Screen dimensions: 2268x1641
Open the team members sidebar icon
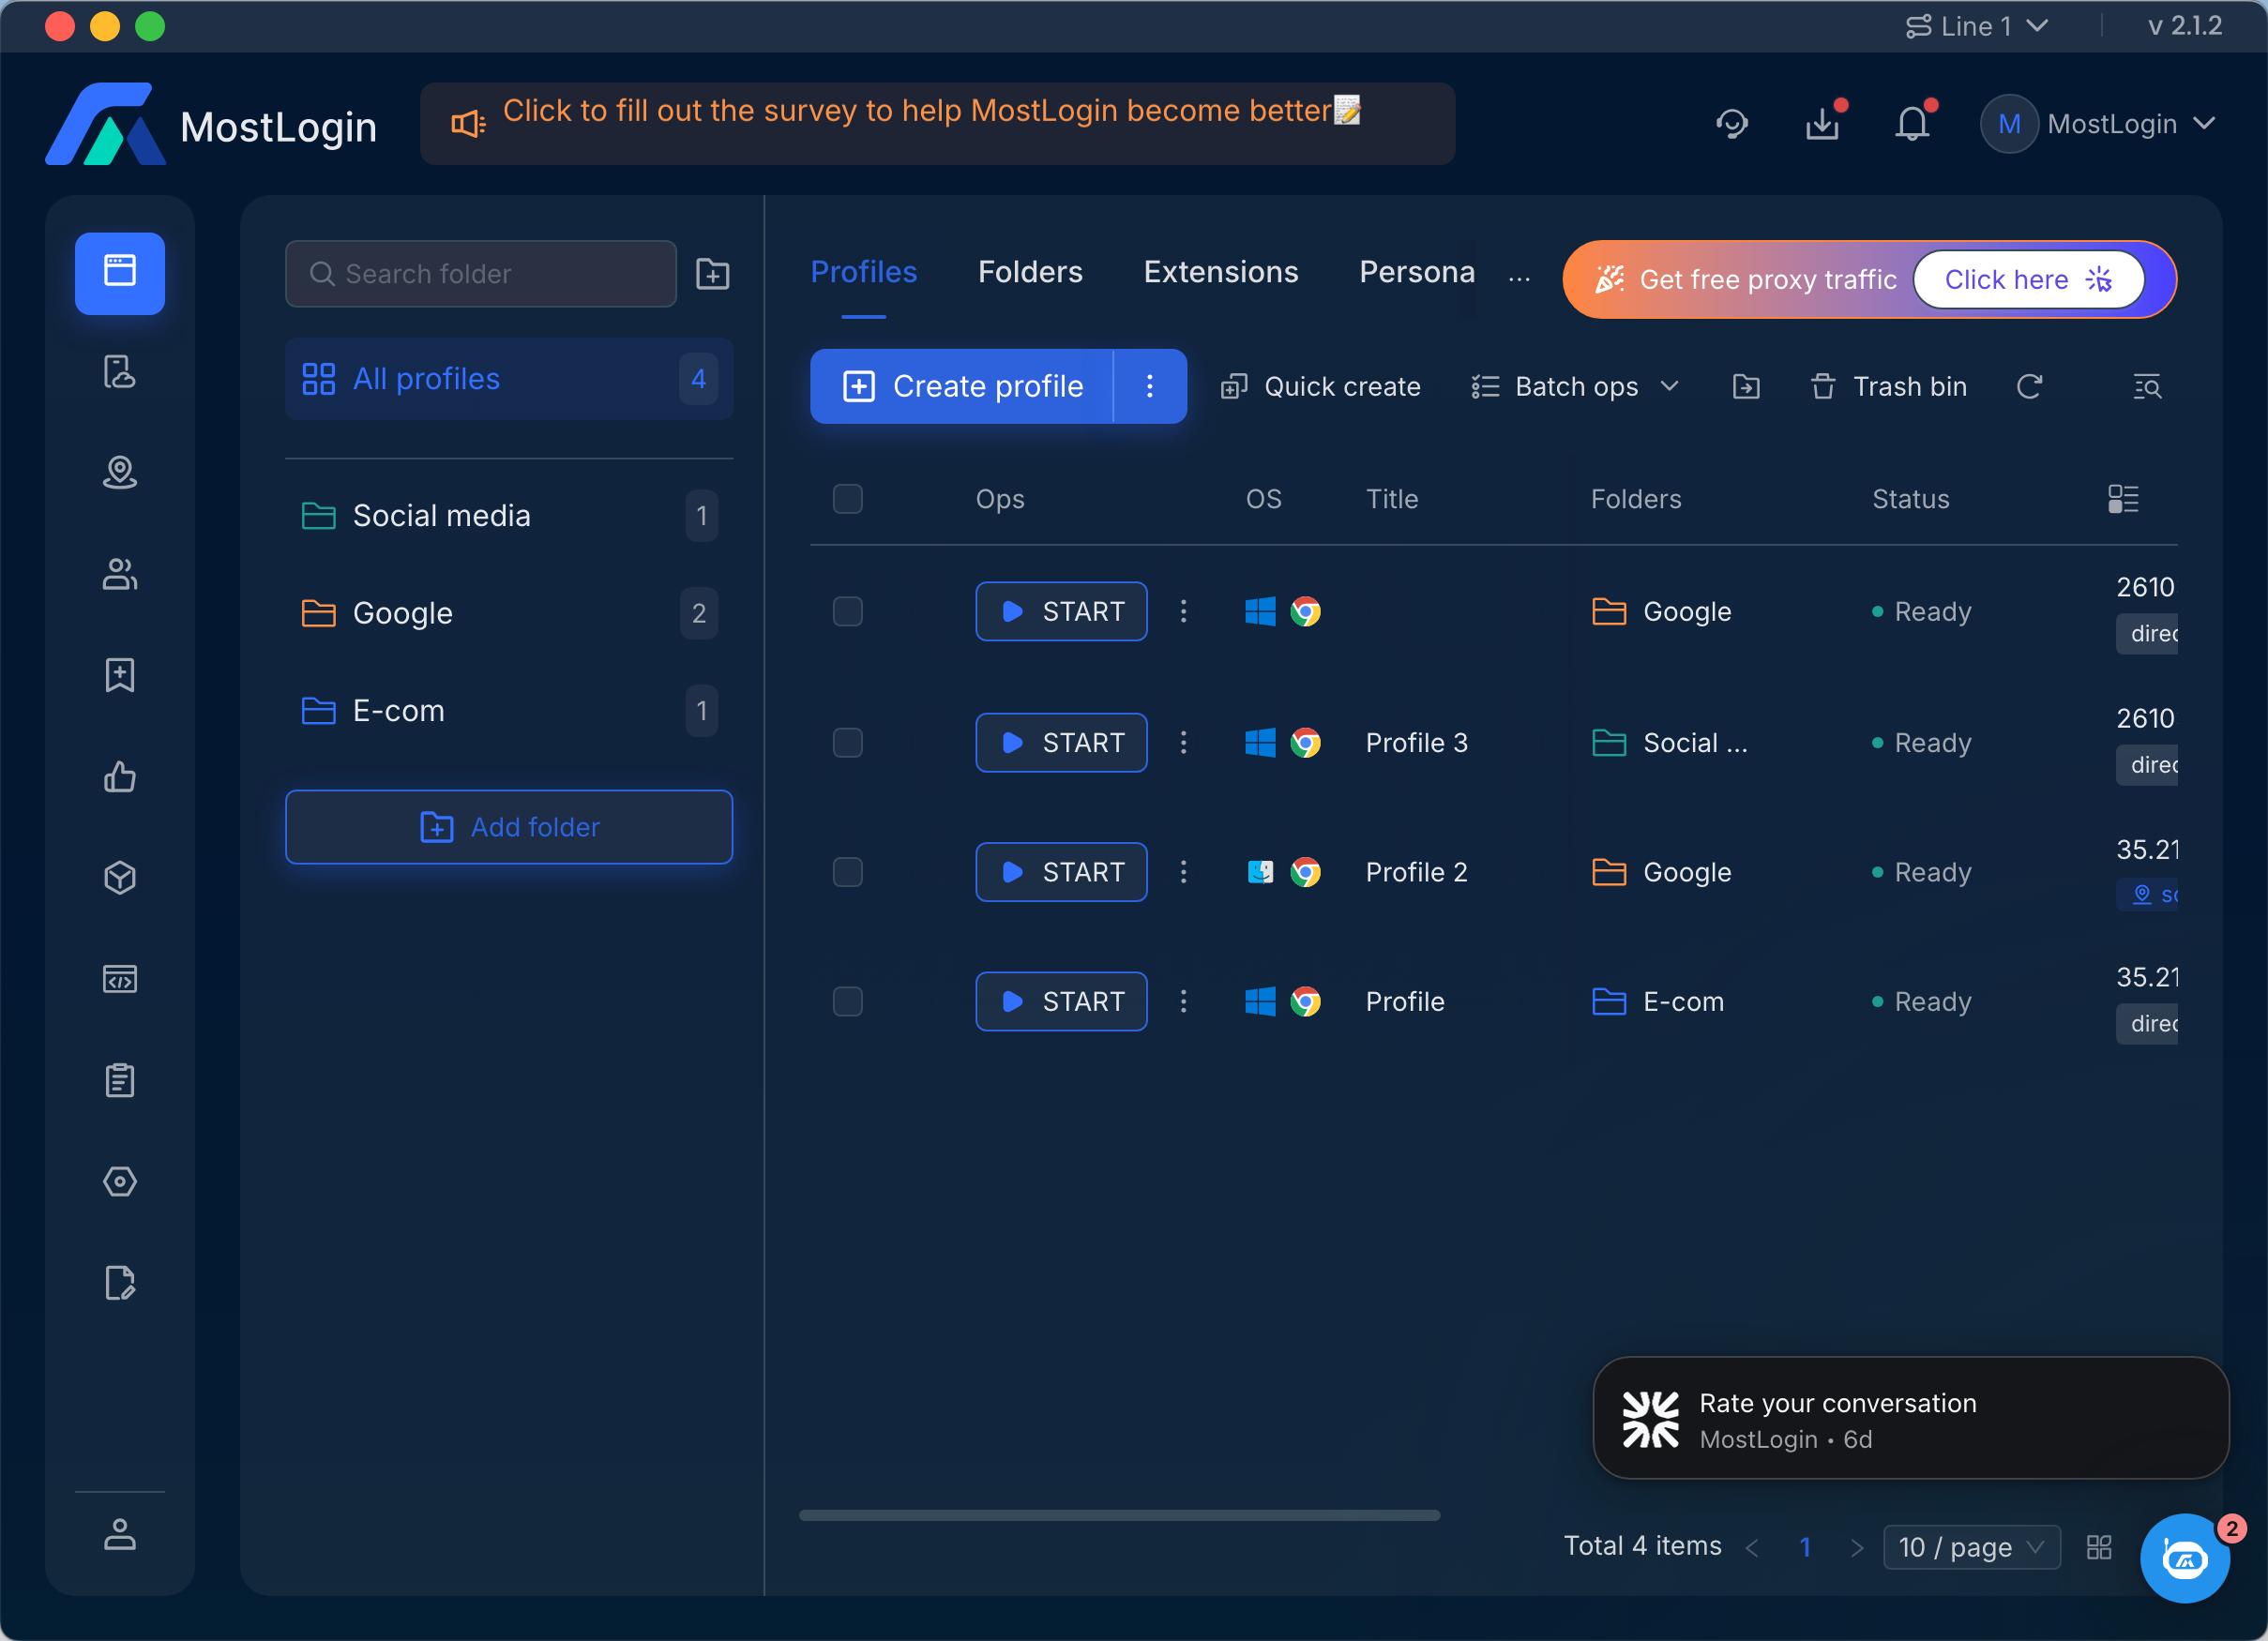[120, 574]
